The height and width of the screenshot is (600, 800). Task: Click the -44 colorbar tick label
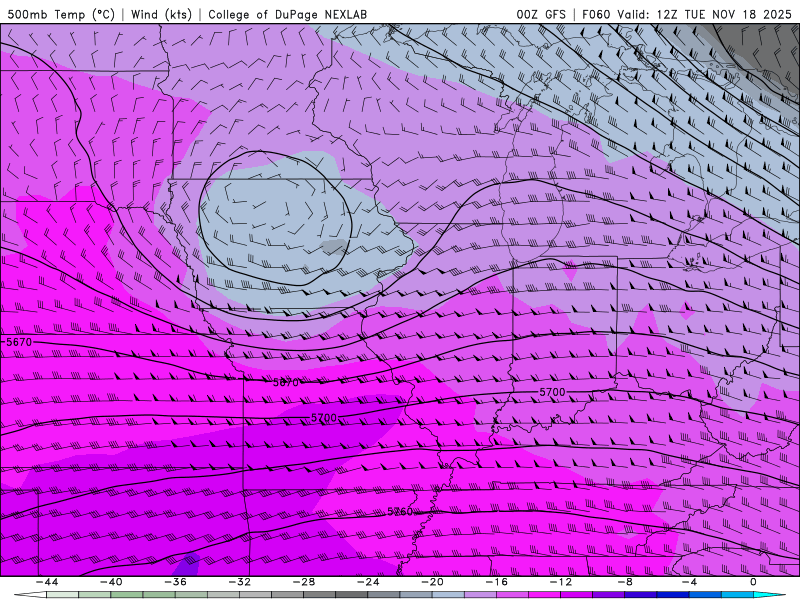coord(47,582)
